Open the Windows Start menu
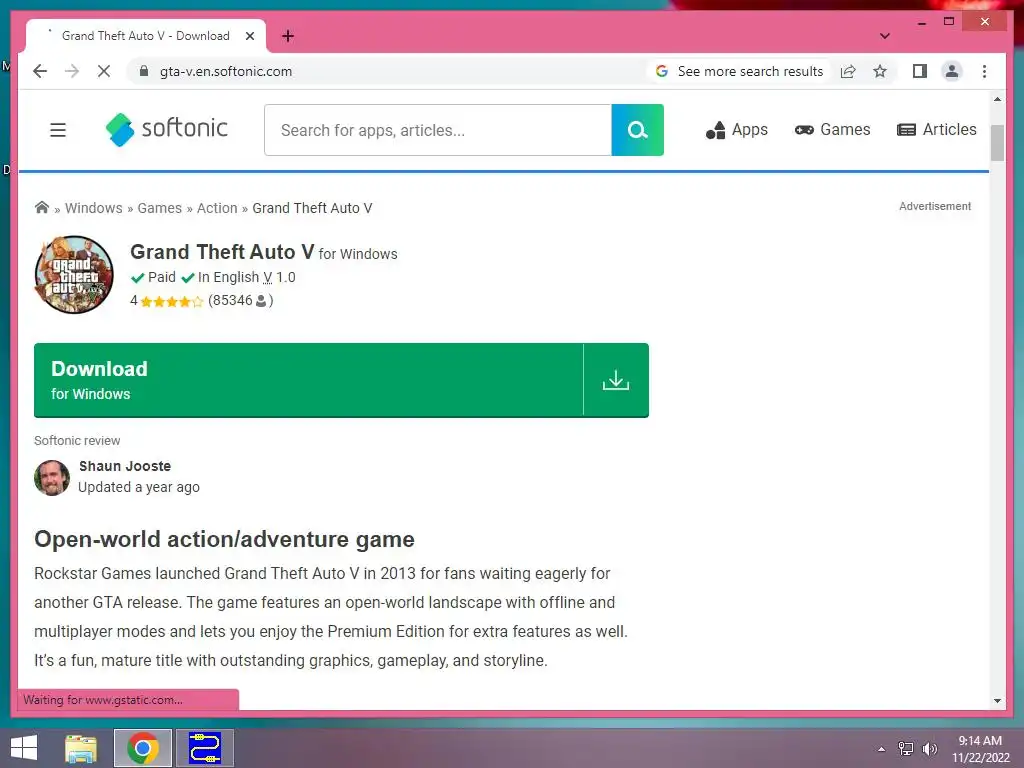The height and width of the screenshot is (768, 1024). tap(24, 748)
